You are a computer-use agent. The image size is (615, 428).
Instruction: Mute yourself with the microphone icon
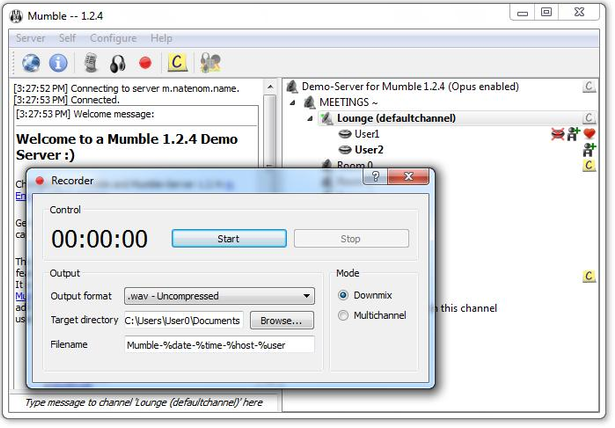coord(91,63)
